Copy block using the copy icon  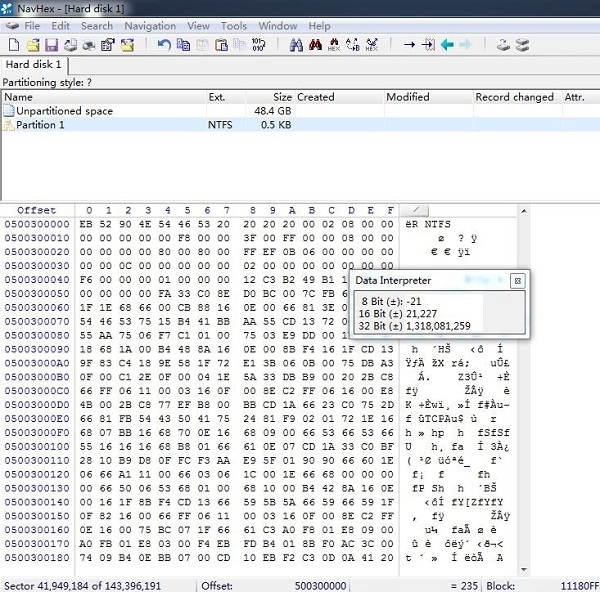183,45
